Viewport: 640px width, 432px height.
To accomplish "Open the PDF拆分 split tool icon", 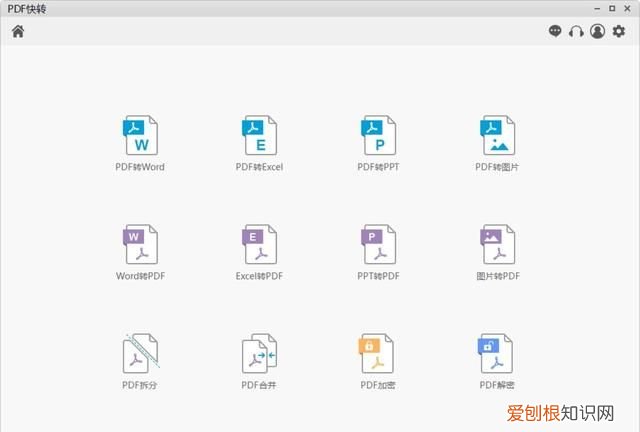I will coord(141,353).
